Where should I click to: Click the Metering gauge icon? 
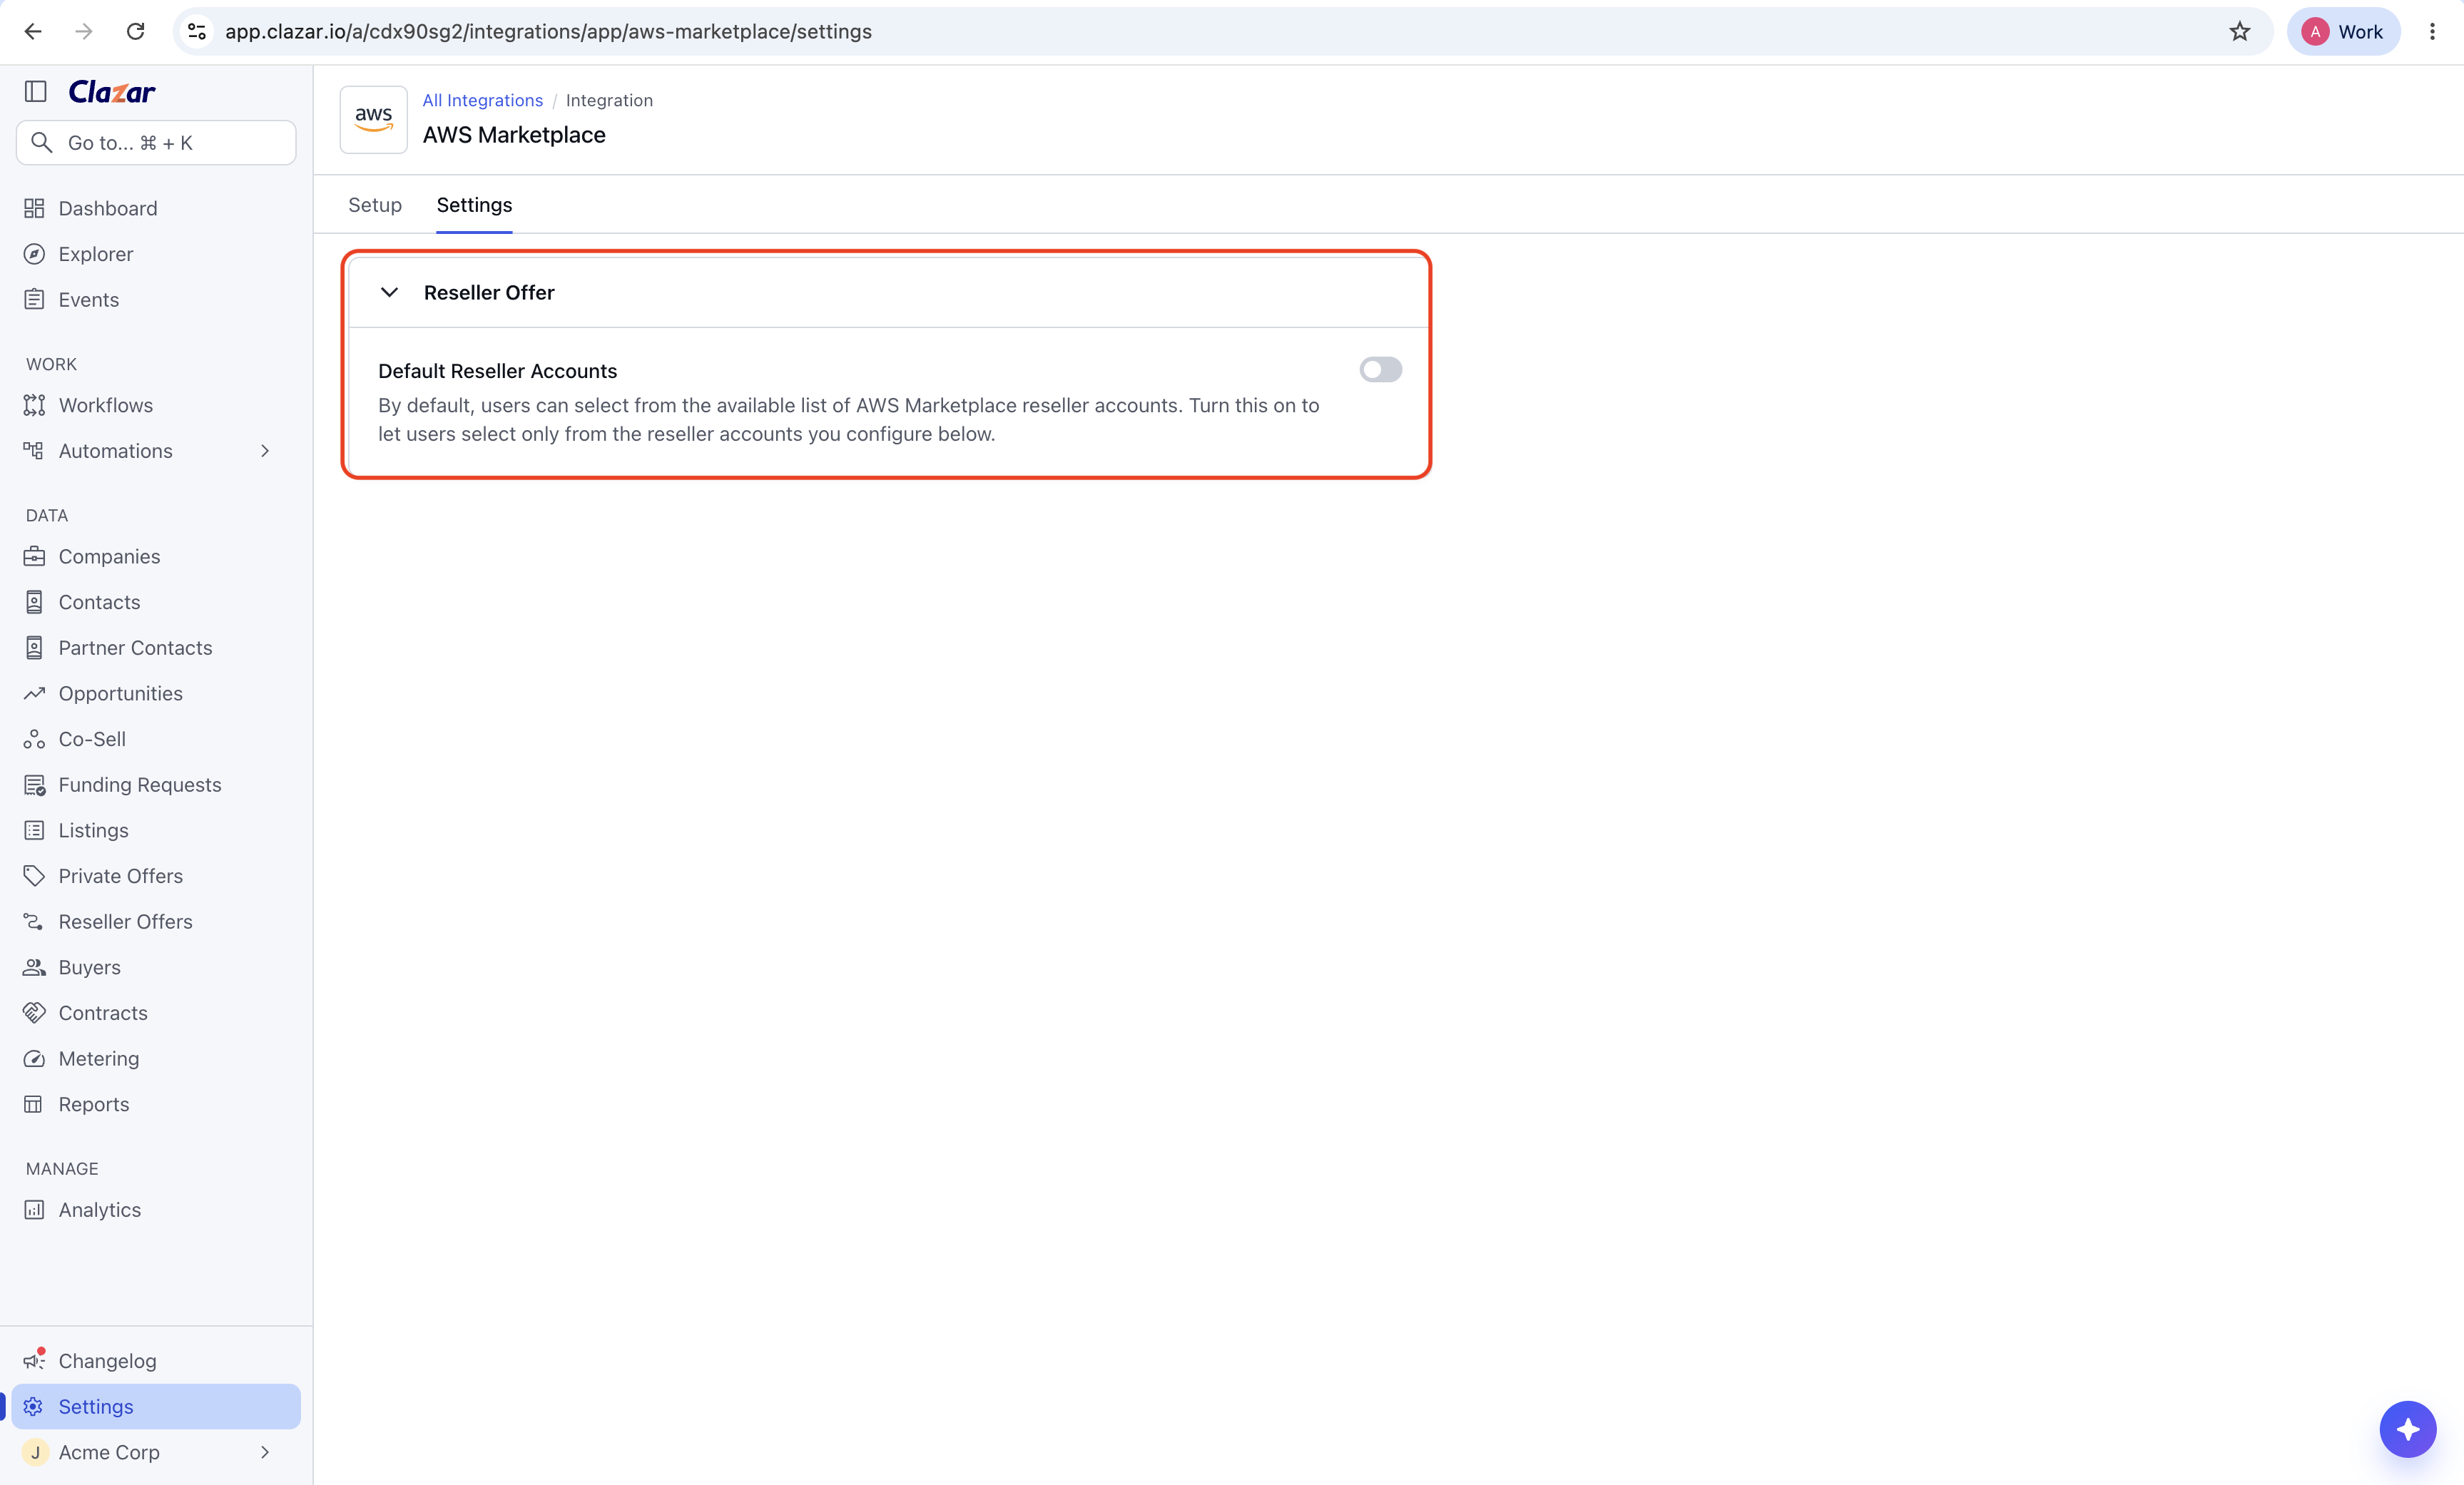(x=34, y=1059)
